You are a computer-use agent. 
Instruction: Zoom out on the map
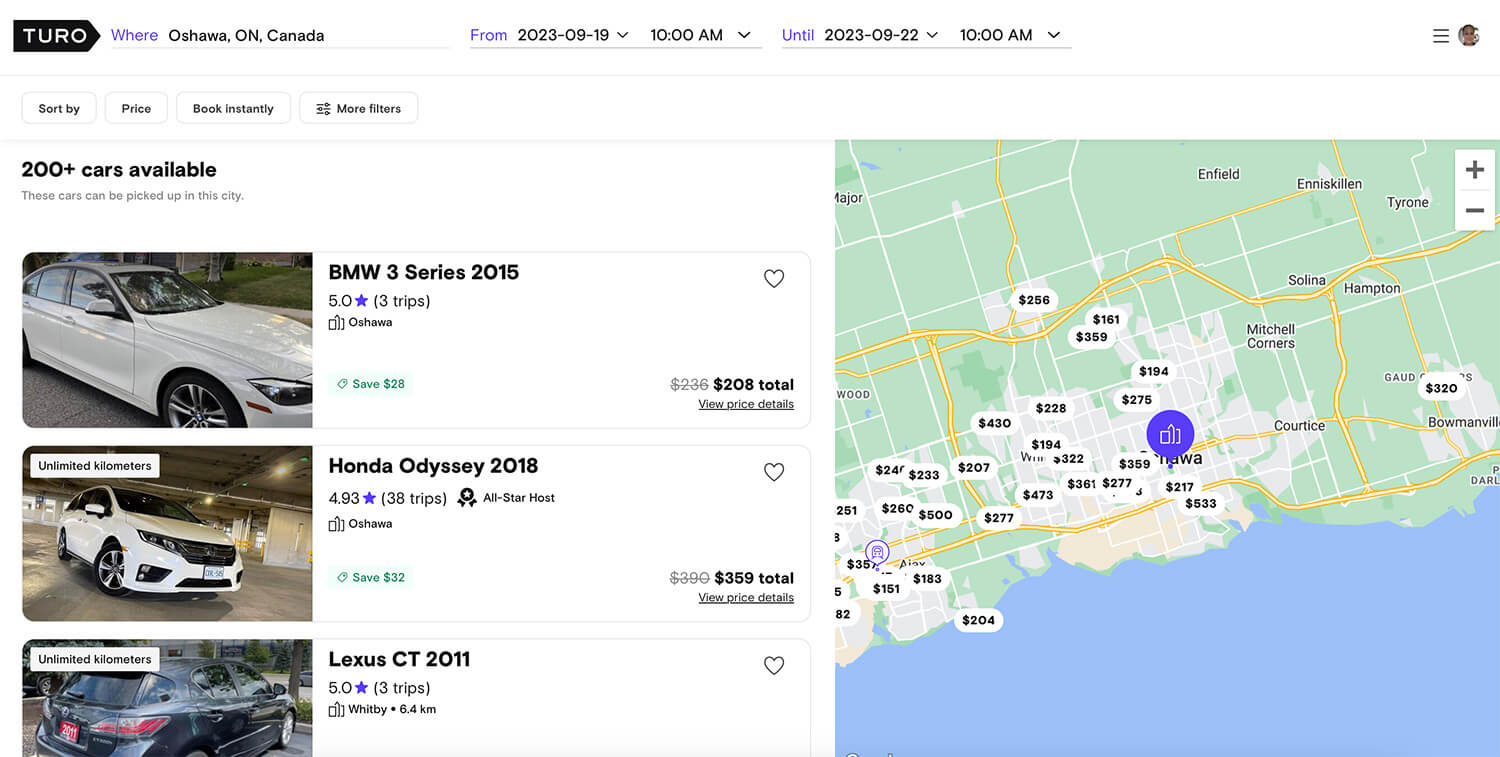click(x=1475, y=210)
